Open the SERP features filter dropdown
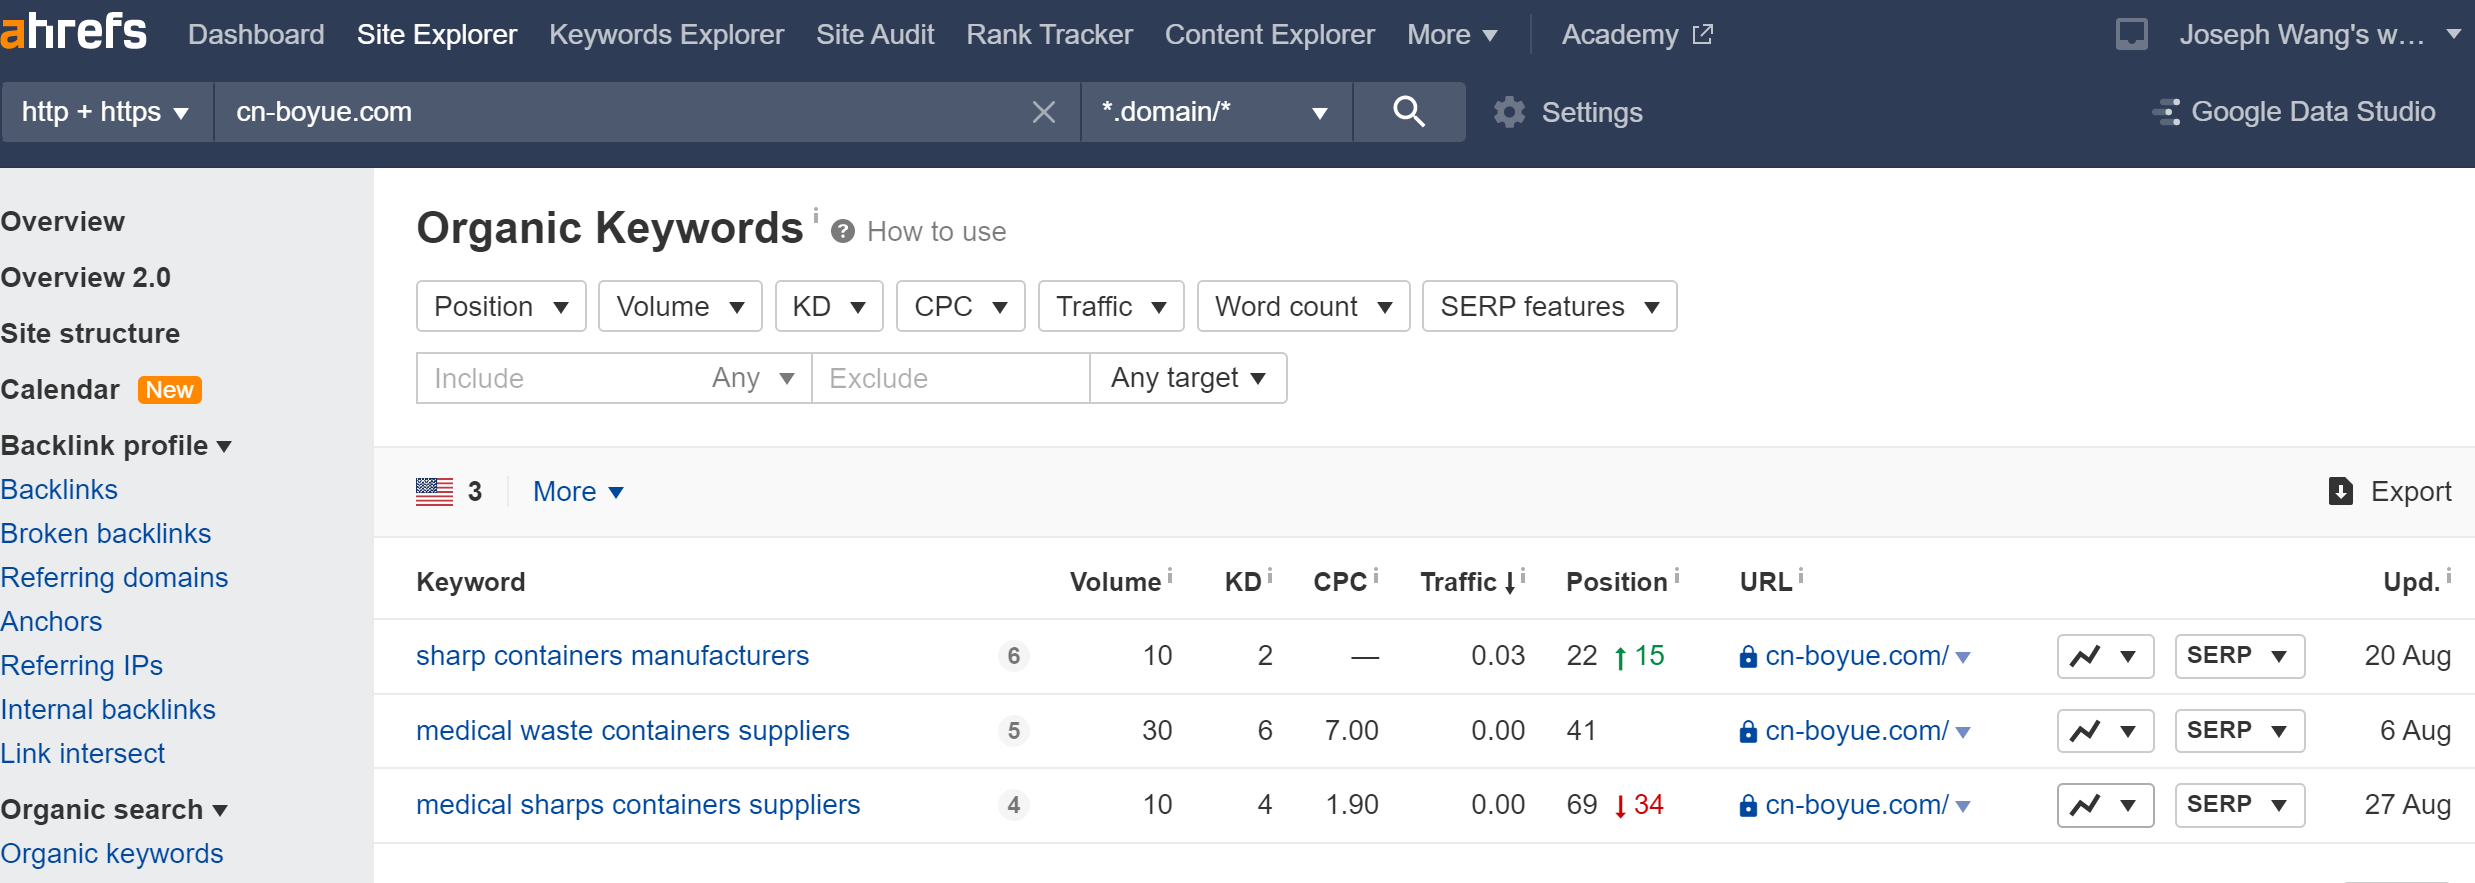 (1550, 306)
